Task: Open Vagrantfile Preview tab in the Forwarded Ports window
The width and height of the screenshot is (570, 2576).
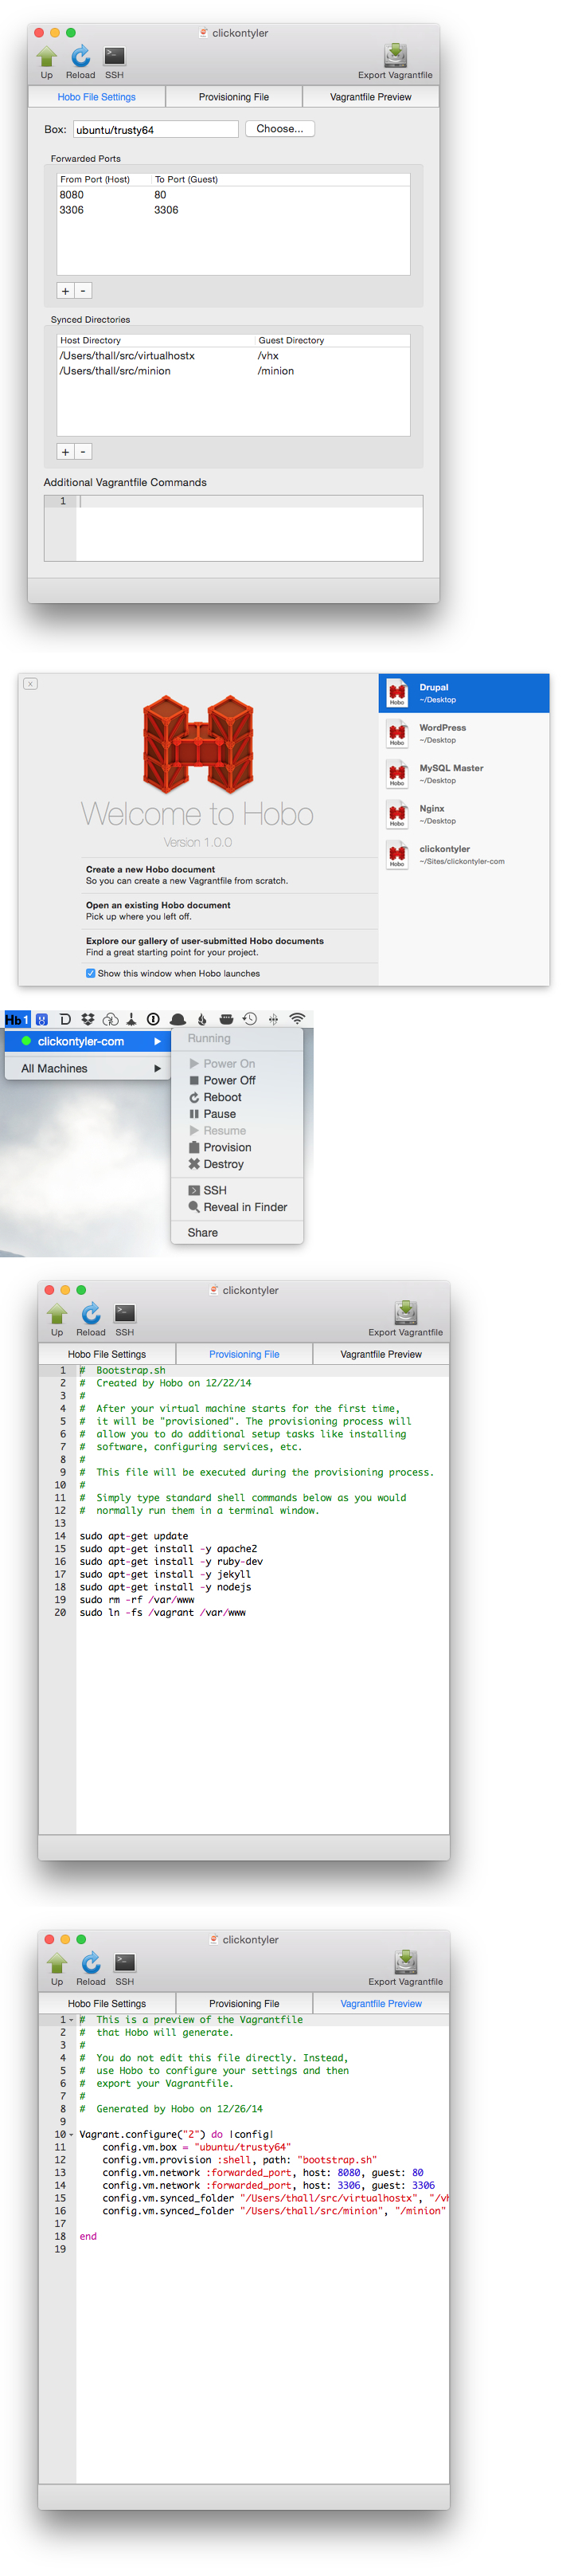Action: tap(370, 97)
